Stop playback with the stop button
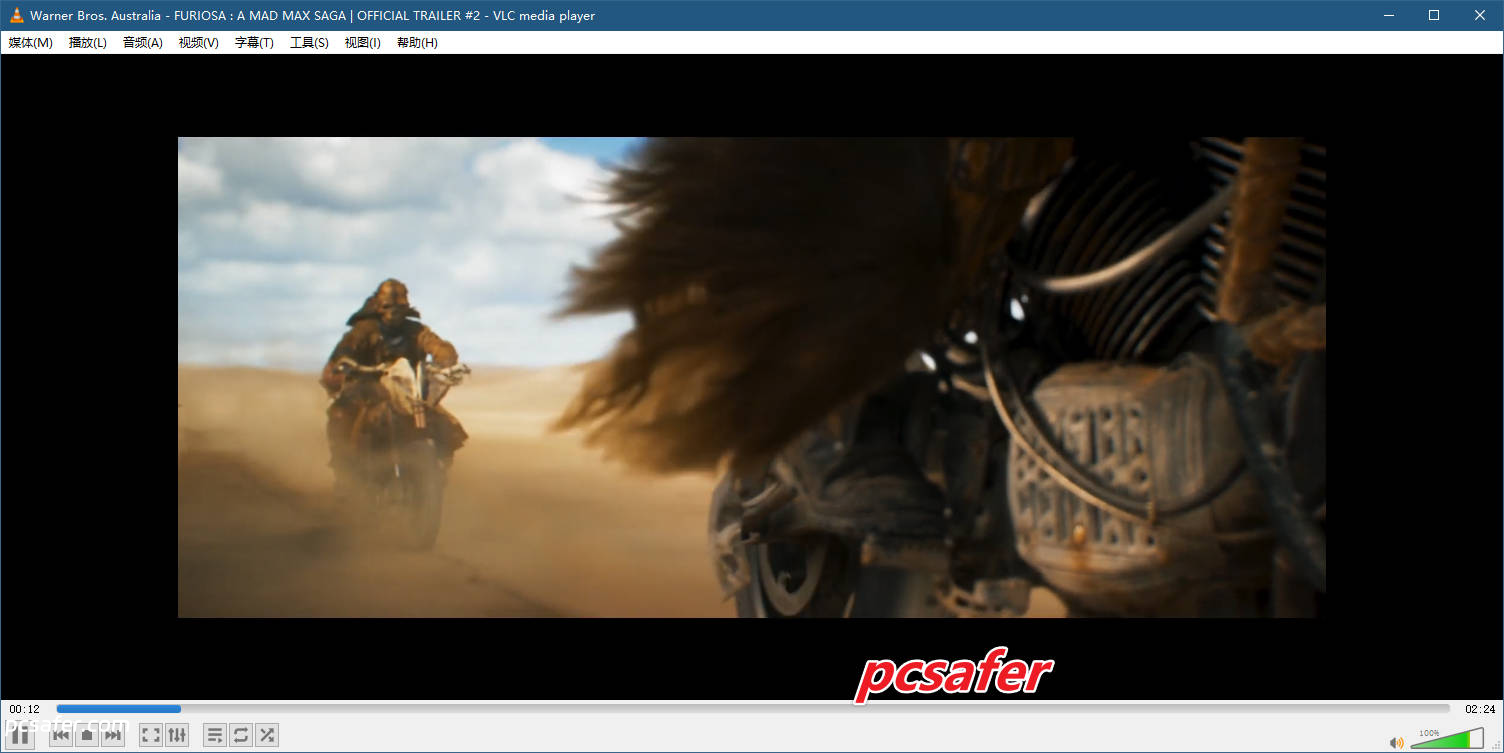 87,735
